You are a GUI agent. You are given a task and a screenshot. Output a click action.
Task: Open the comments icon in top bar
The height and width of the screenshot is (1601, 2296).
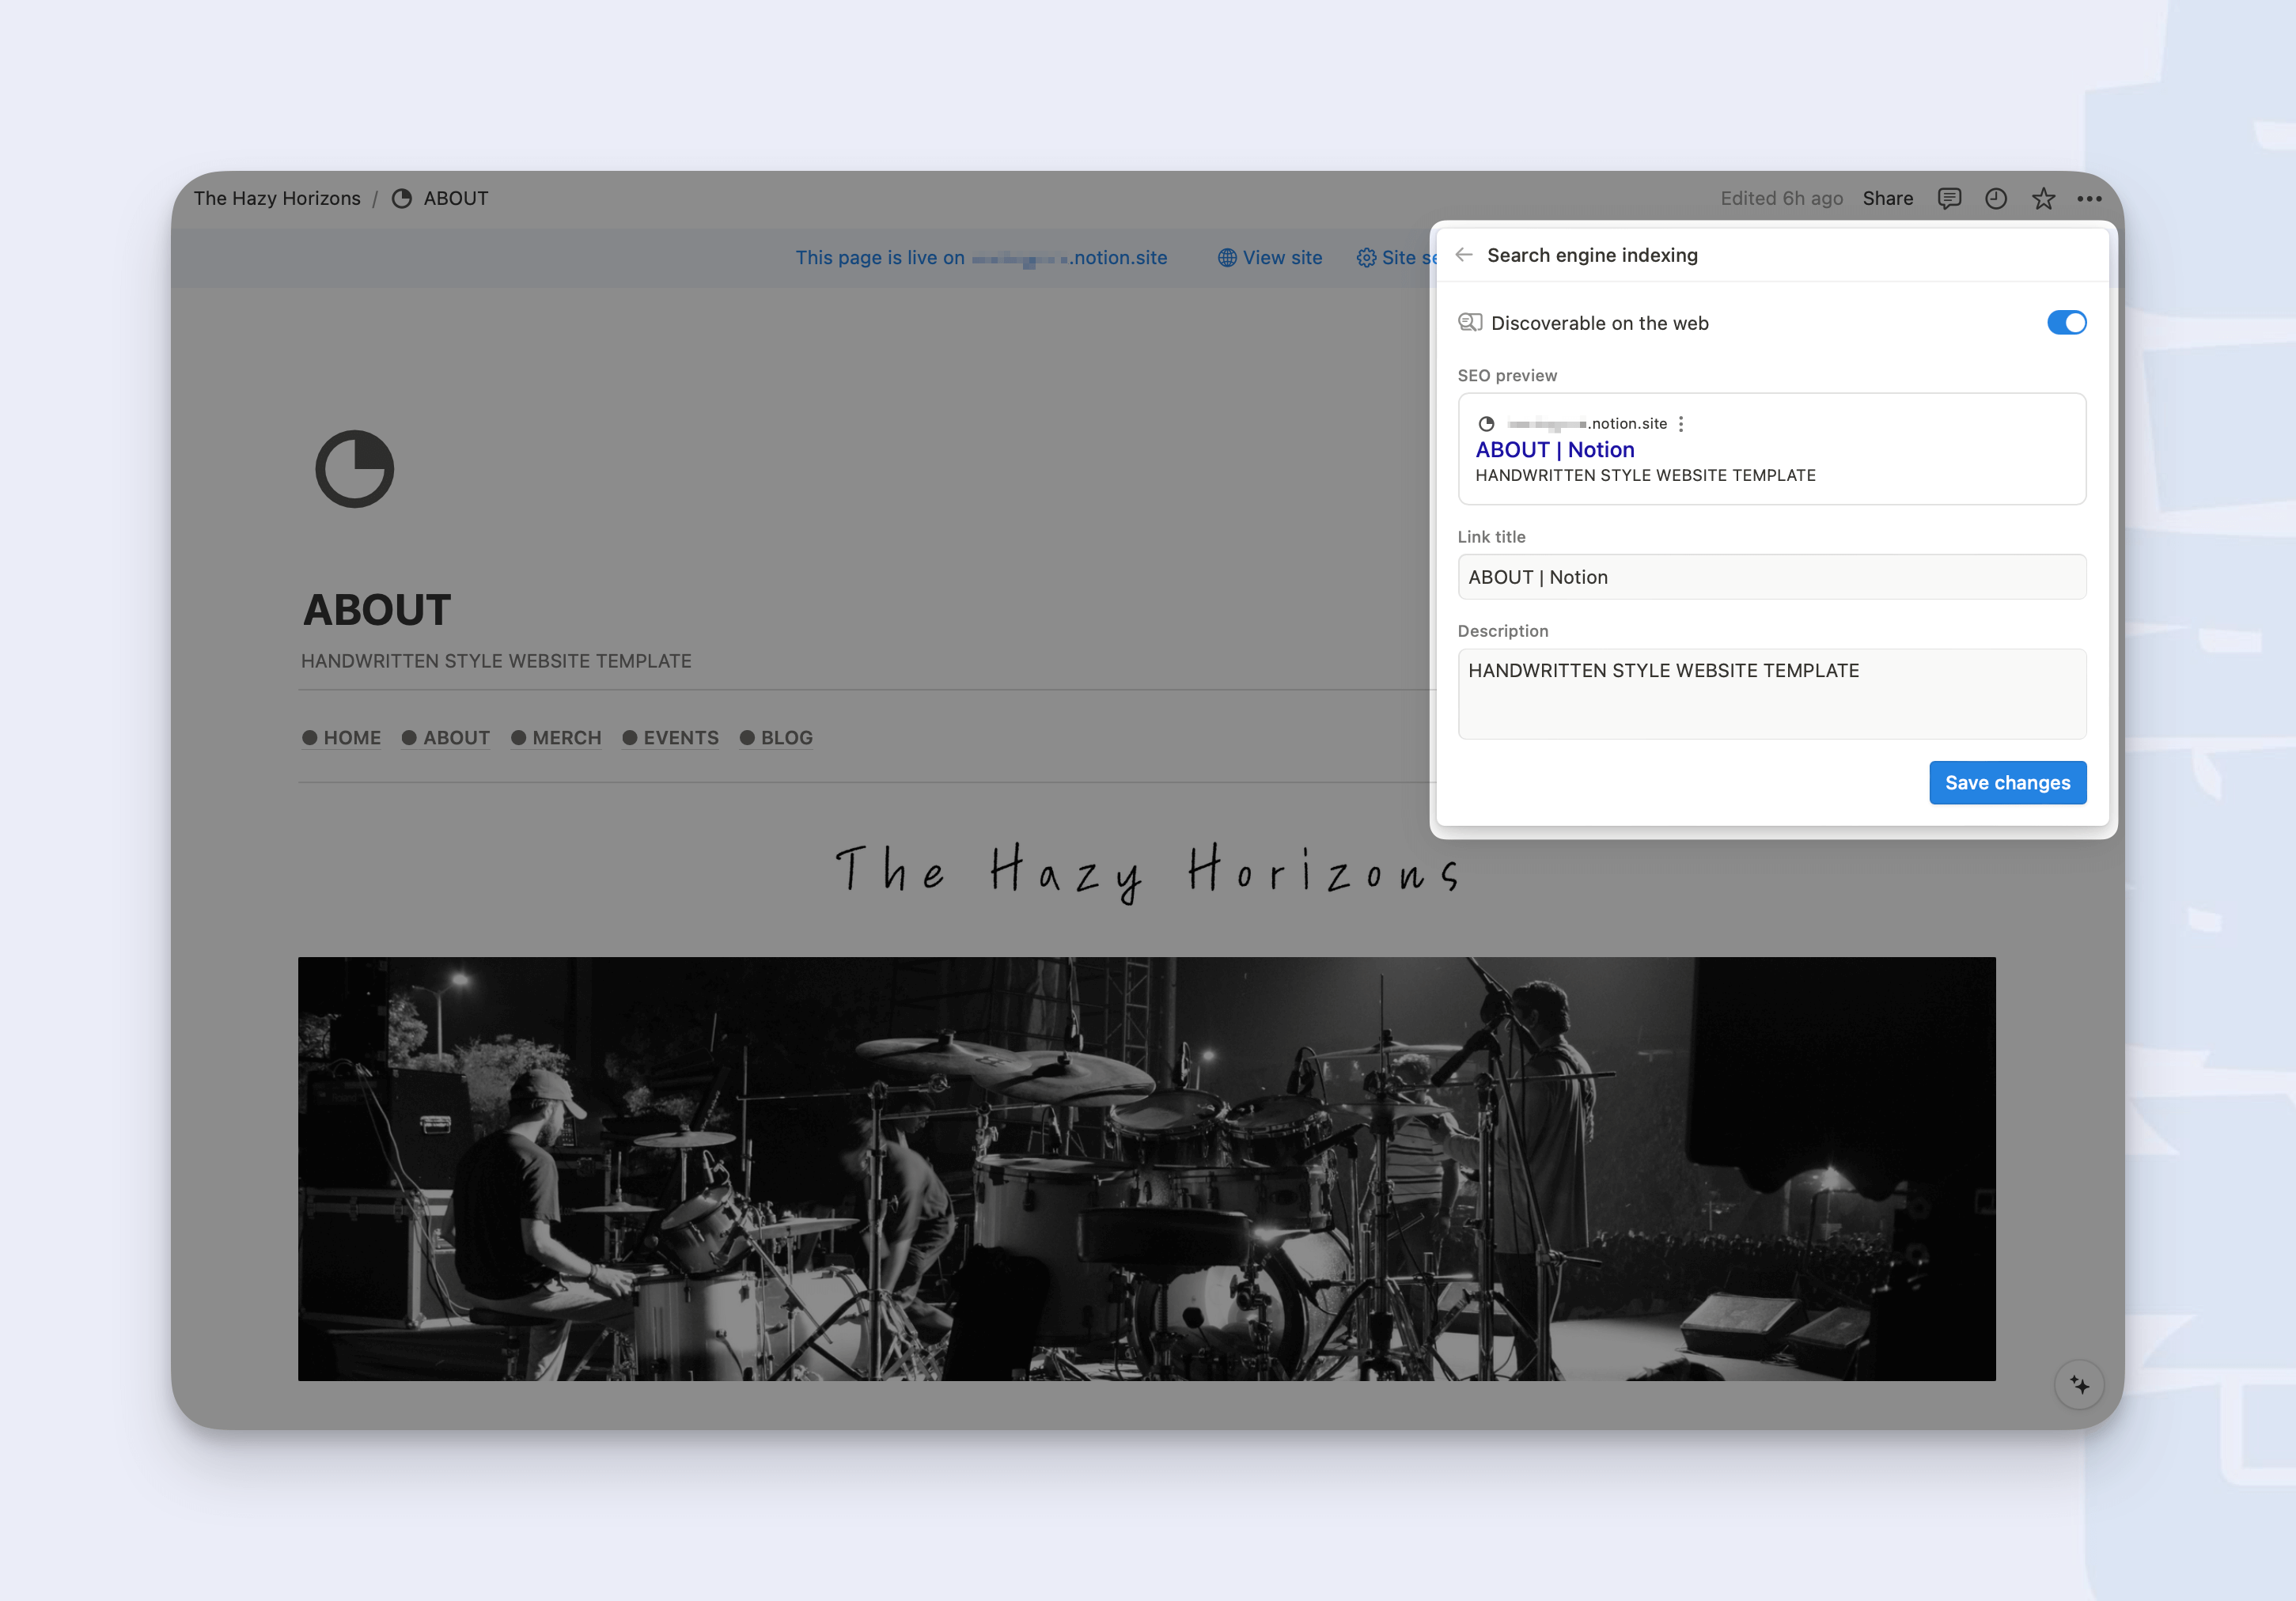pos(1949,198)
